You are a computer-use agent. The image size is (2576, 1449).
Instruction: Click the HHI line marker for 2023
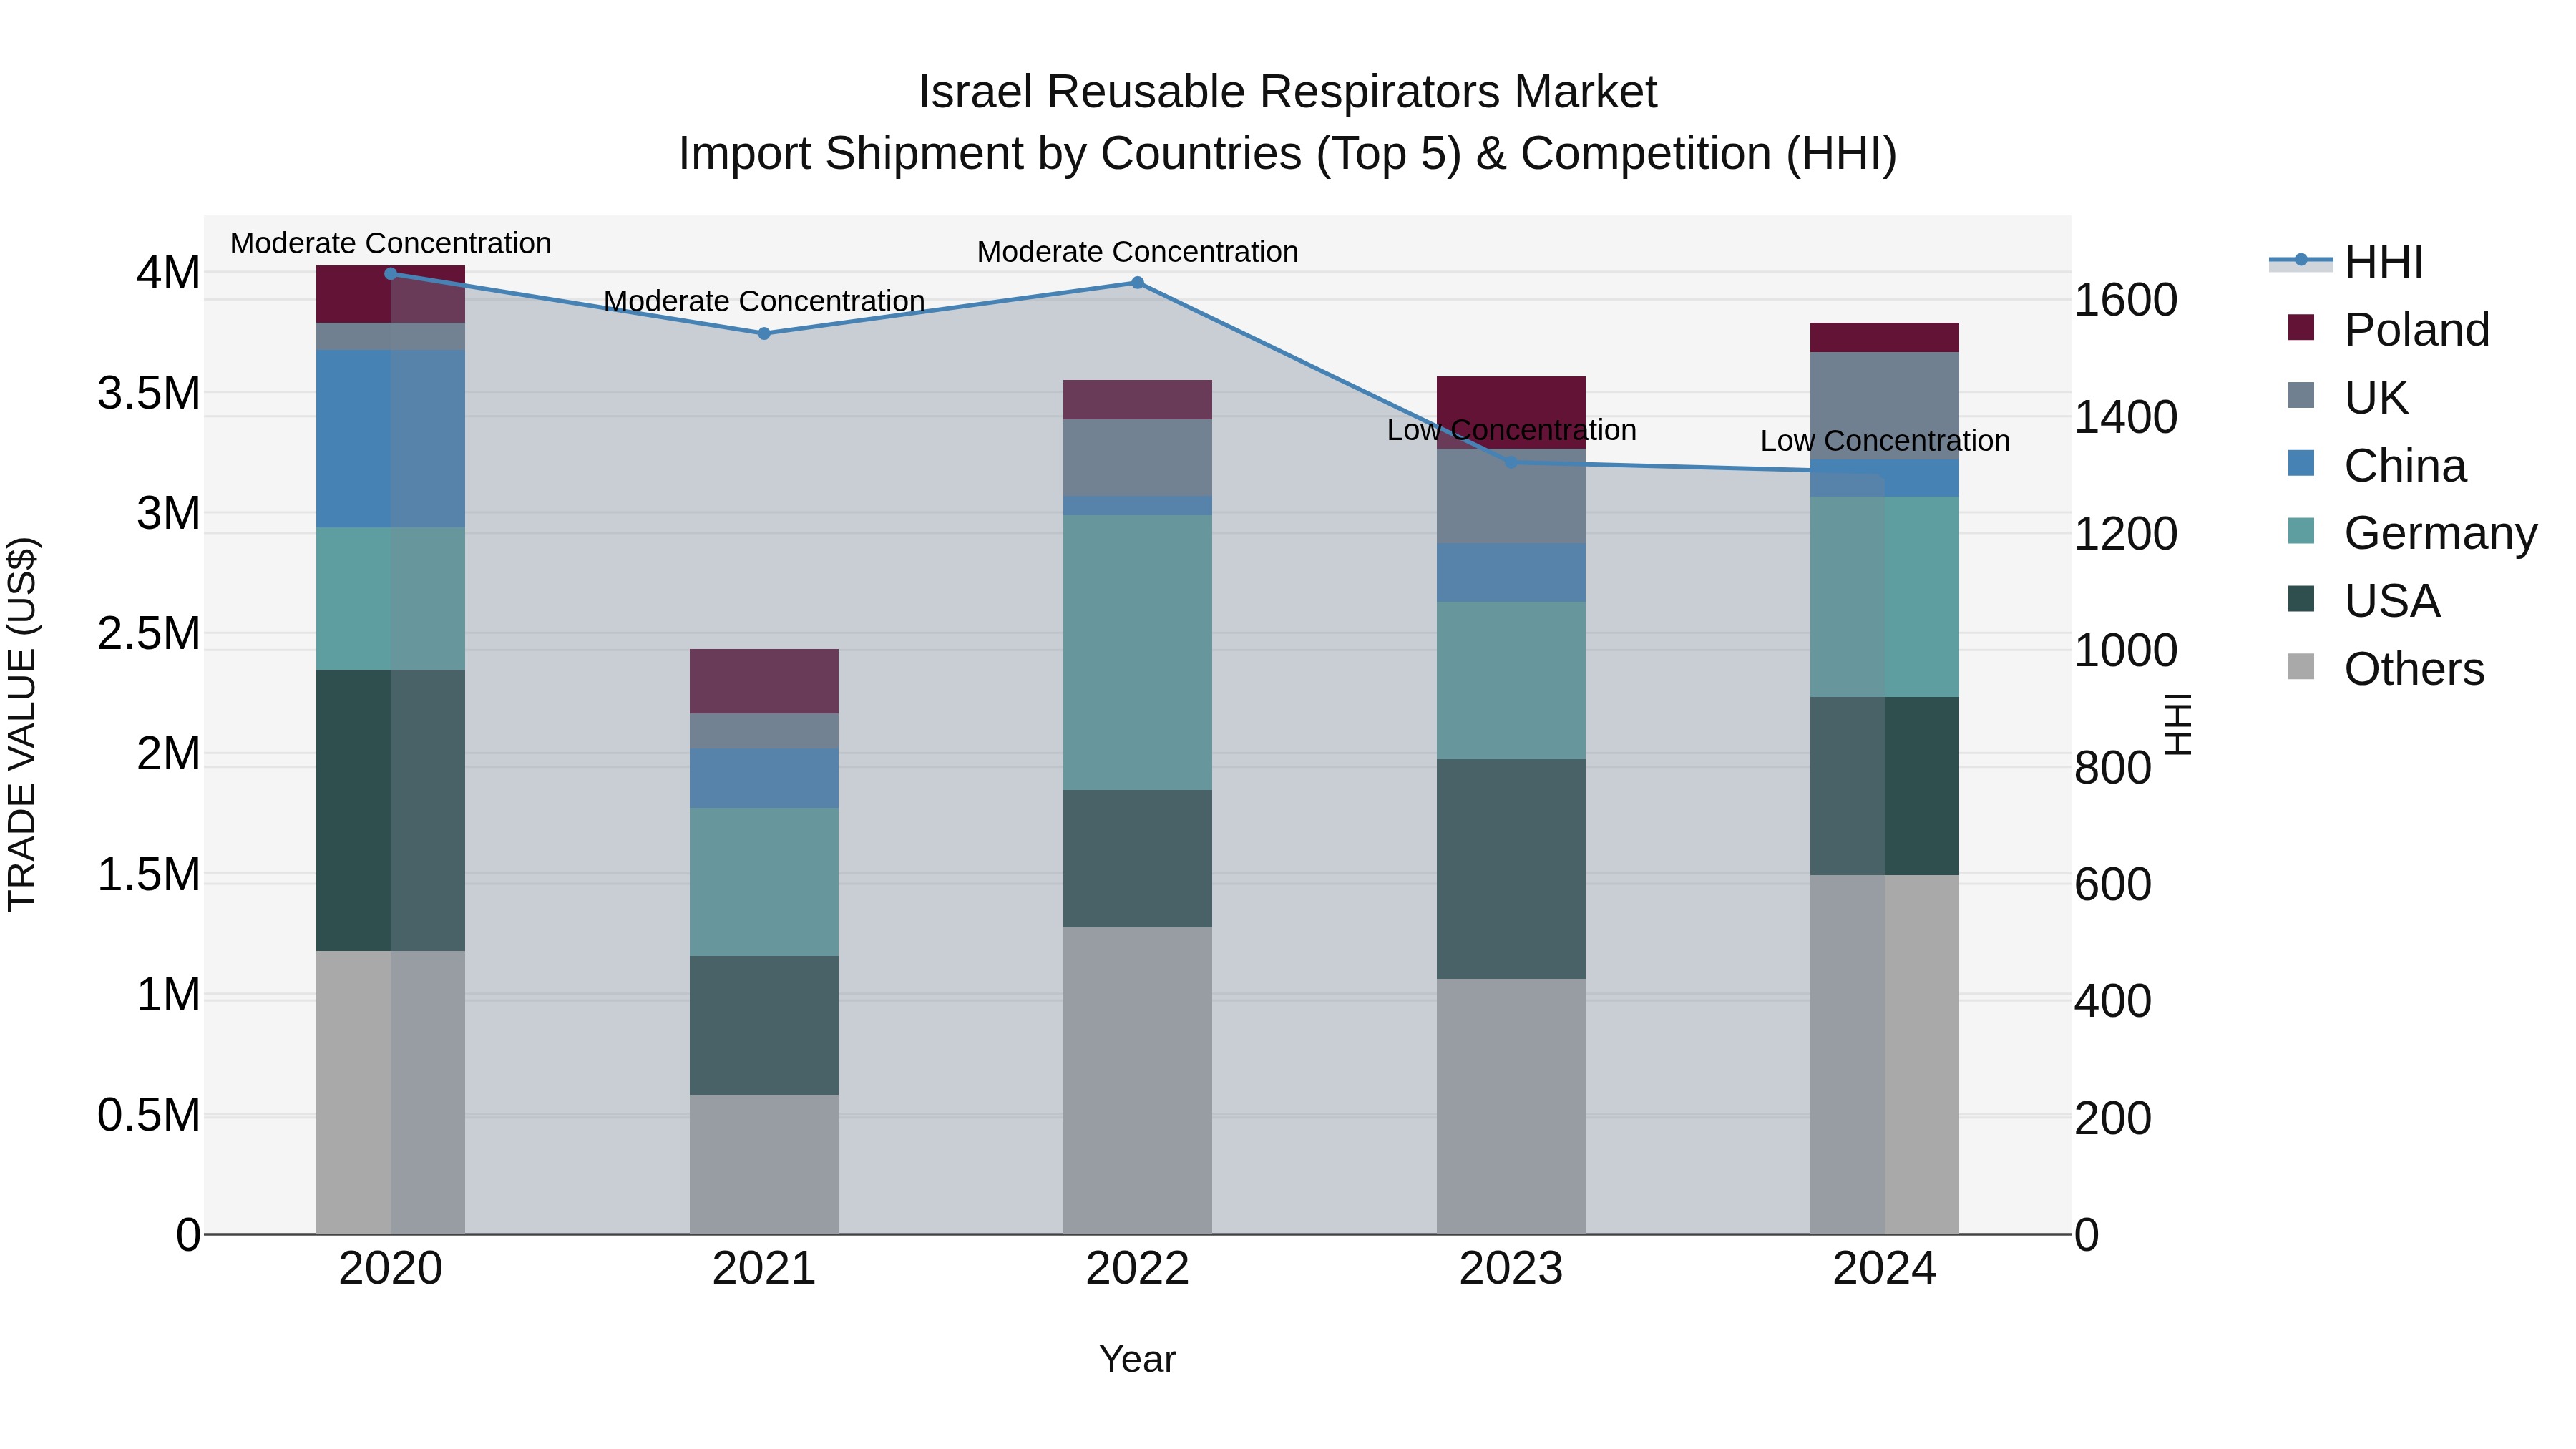(1511, 462)
